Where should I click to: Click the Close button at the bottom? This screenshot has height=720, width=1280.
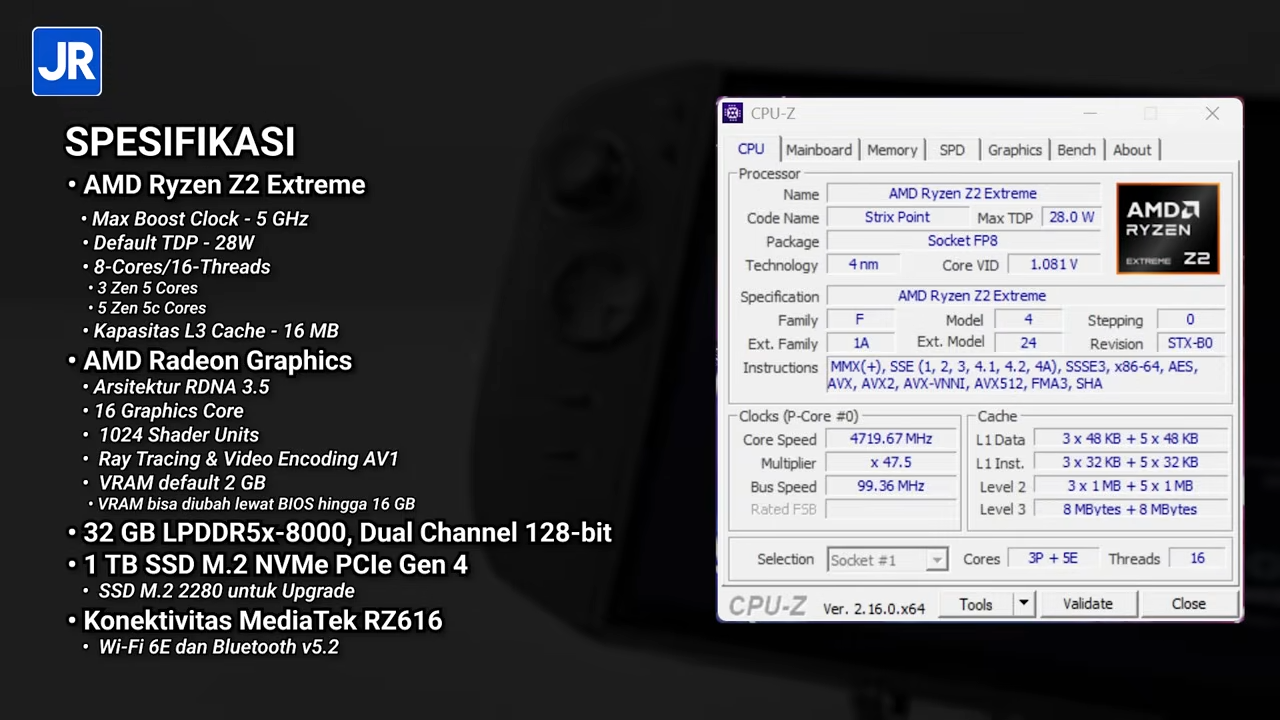[1188, 604]
